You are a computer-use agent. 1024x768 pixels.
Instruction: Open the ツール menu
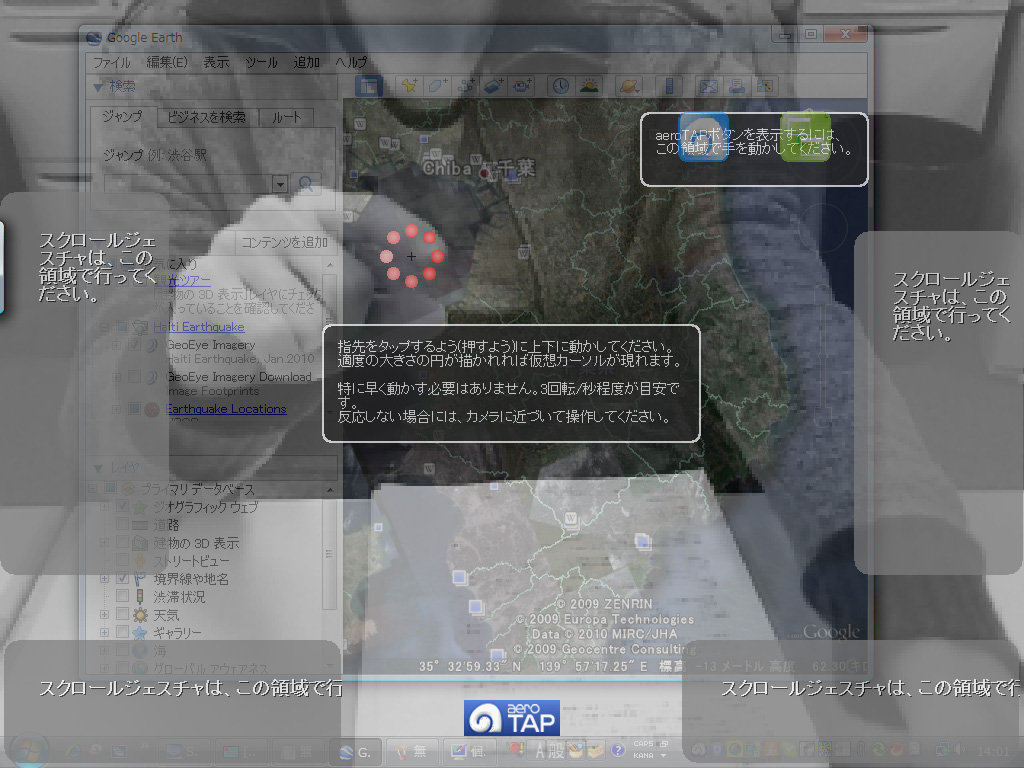(x=260, y=62)
